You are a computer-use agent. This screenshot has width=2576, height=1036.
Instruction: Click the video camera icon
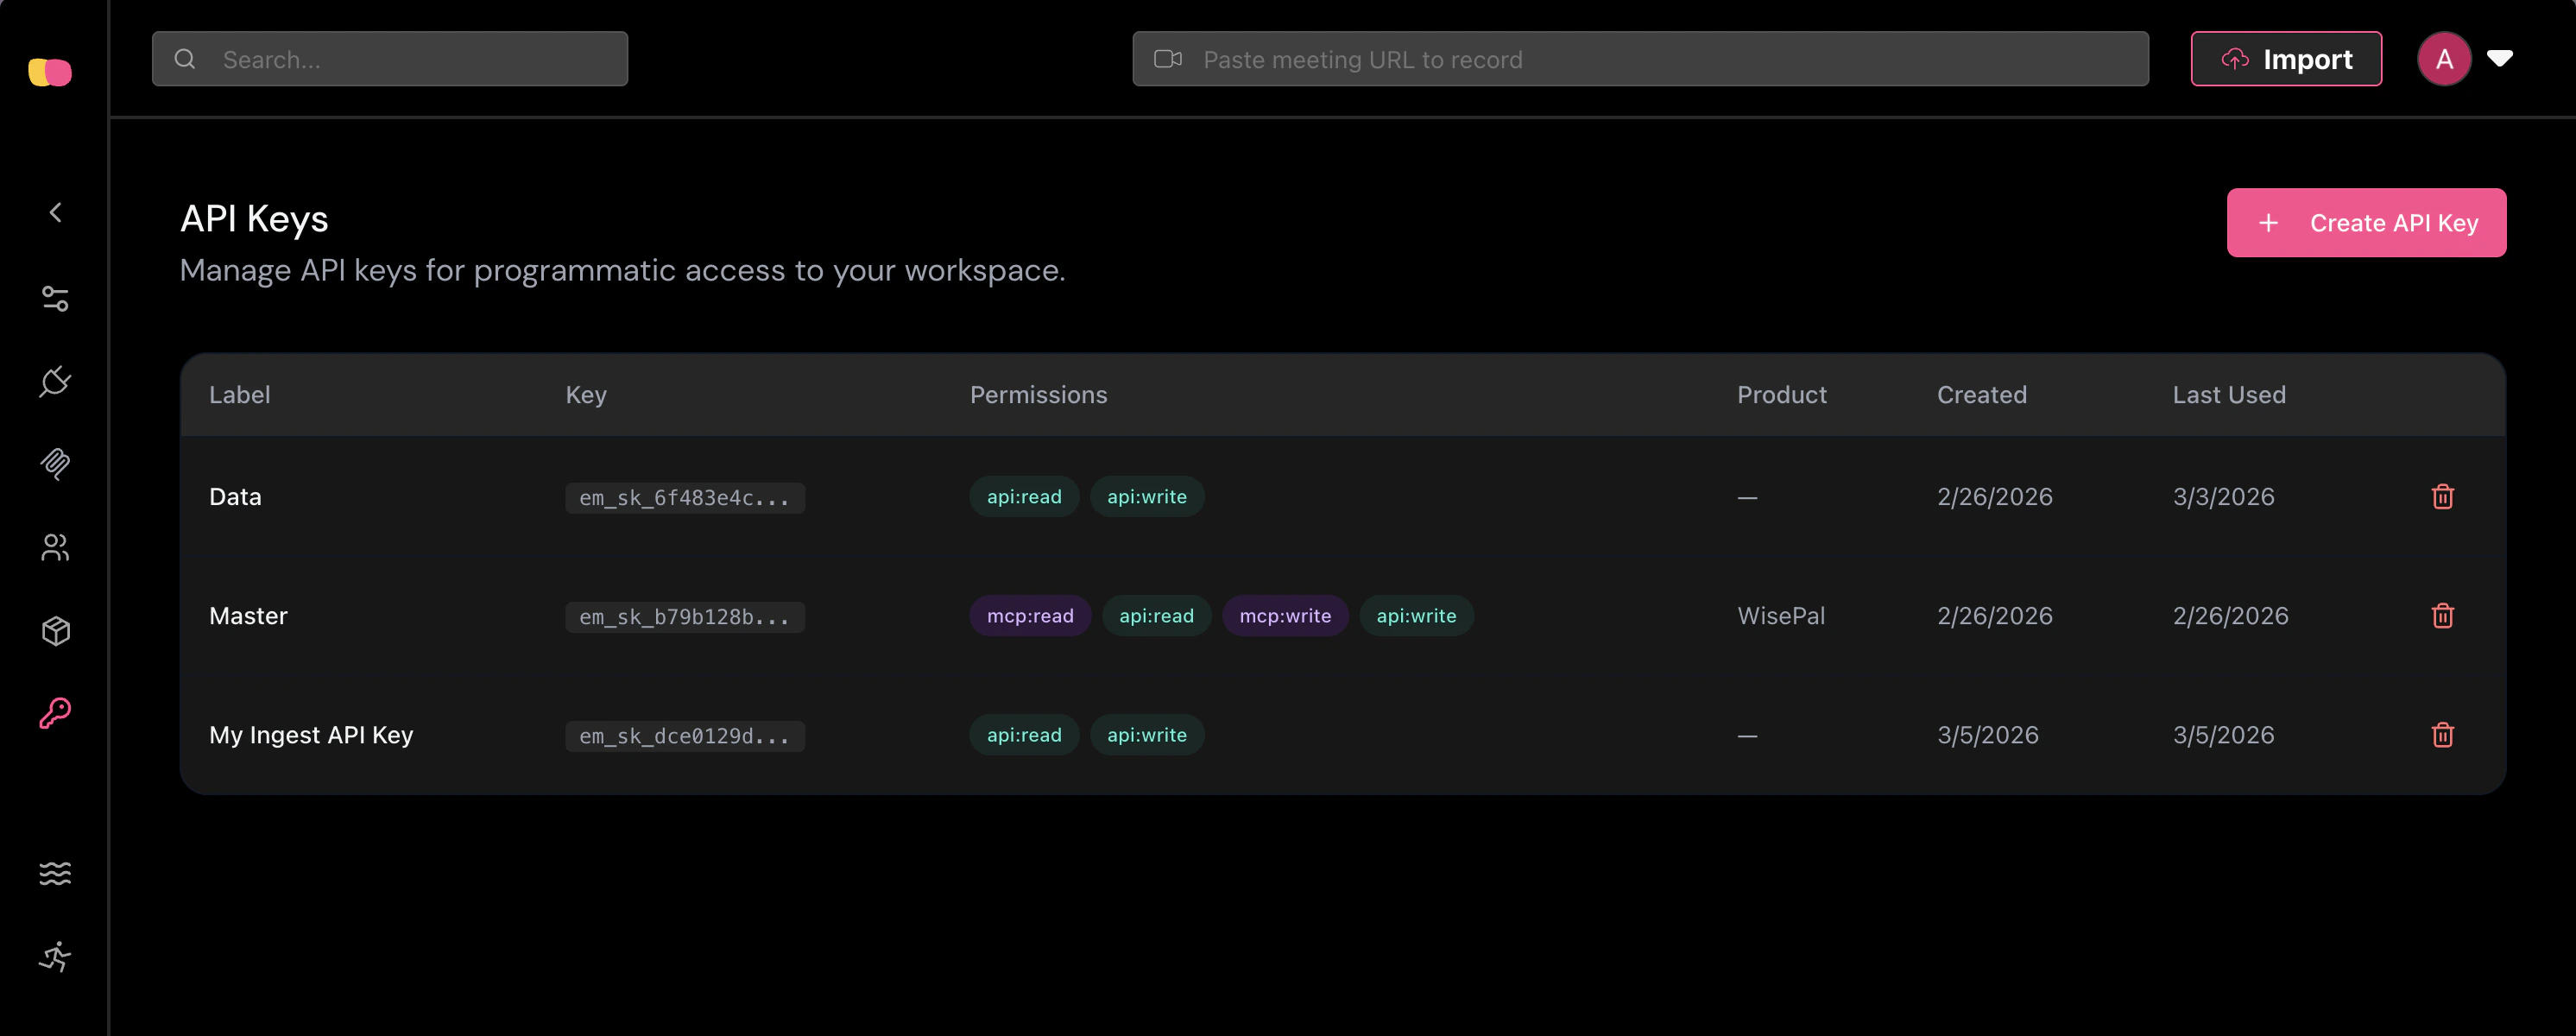click(x=1168, y=59)
